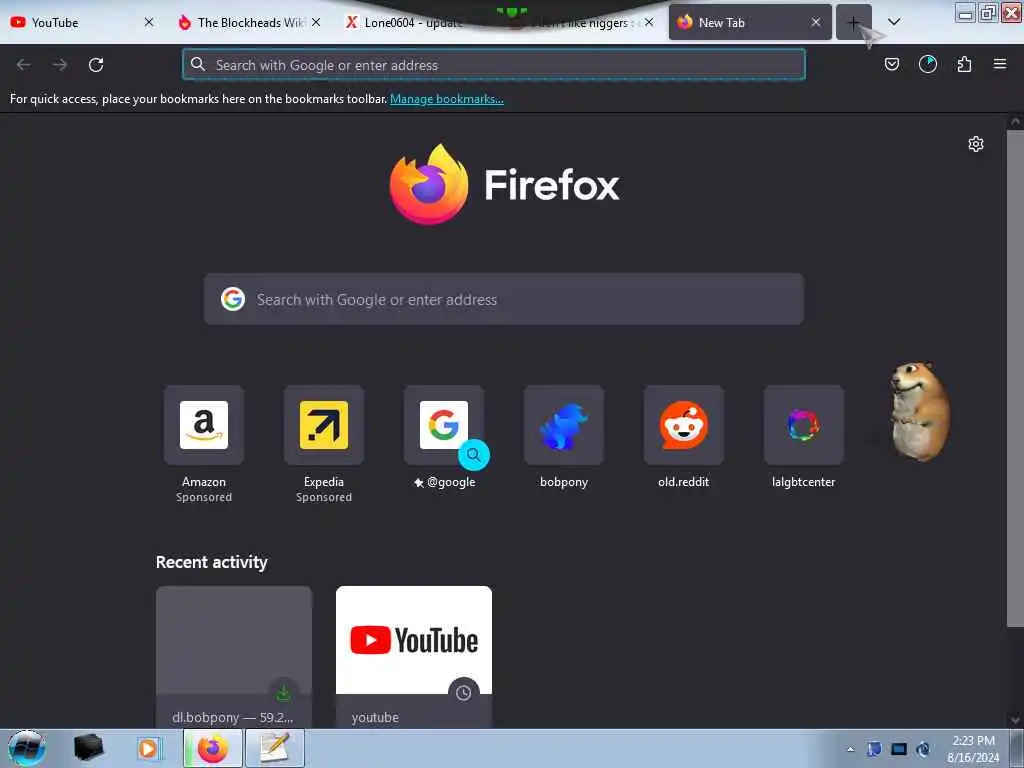
Task: Reload the current page
Action: [96, 65]
